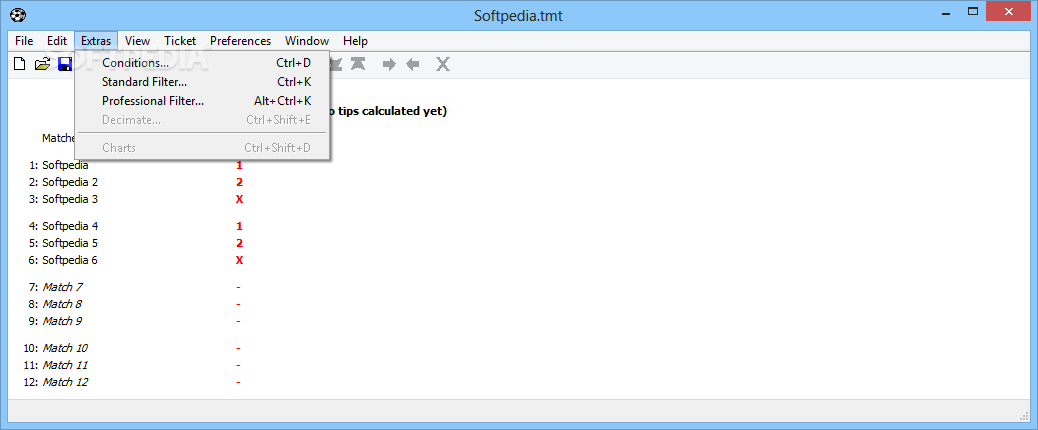Click the grey left arrow toolbar icon
This screenshot has width=1038, height=430.
click(413, 64)
